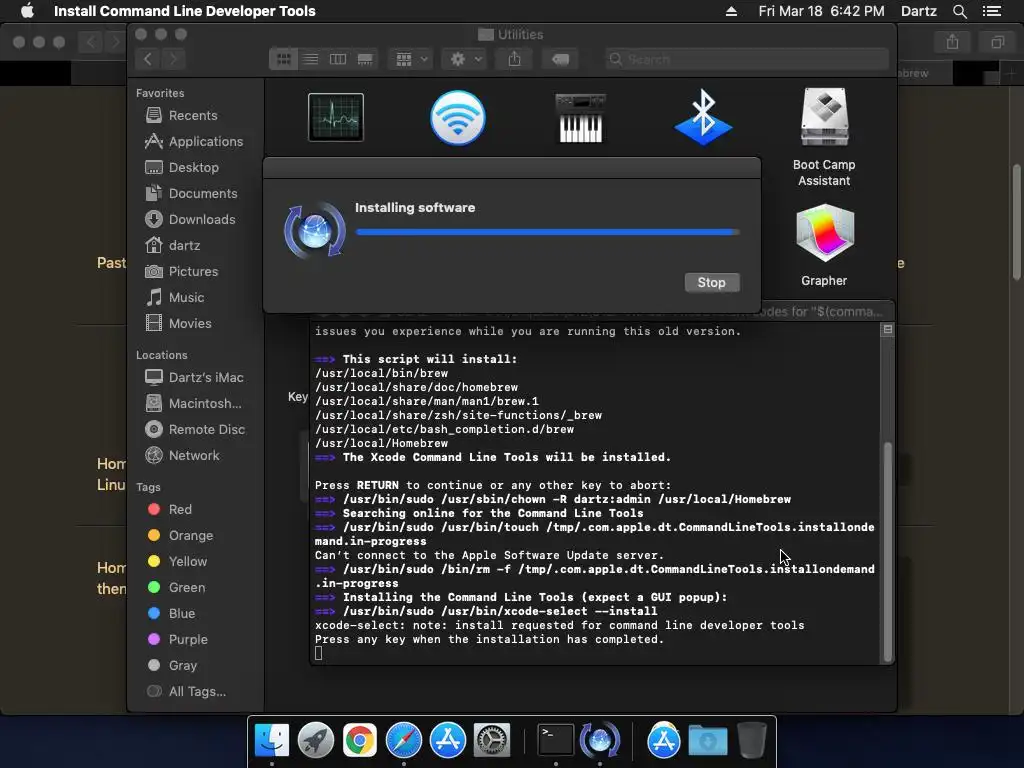Screen dimensions: 1024x768
Task: Select Pictures in Finder sidebar
Action: (193, 272)
